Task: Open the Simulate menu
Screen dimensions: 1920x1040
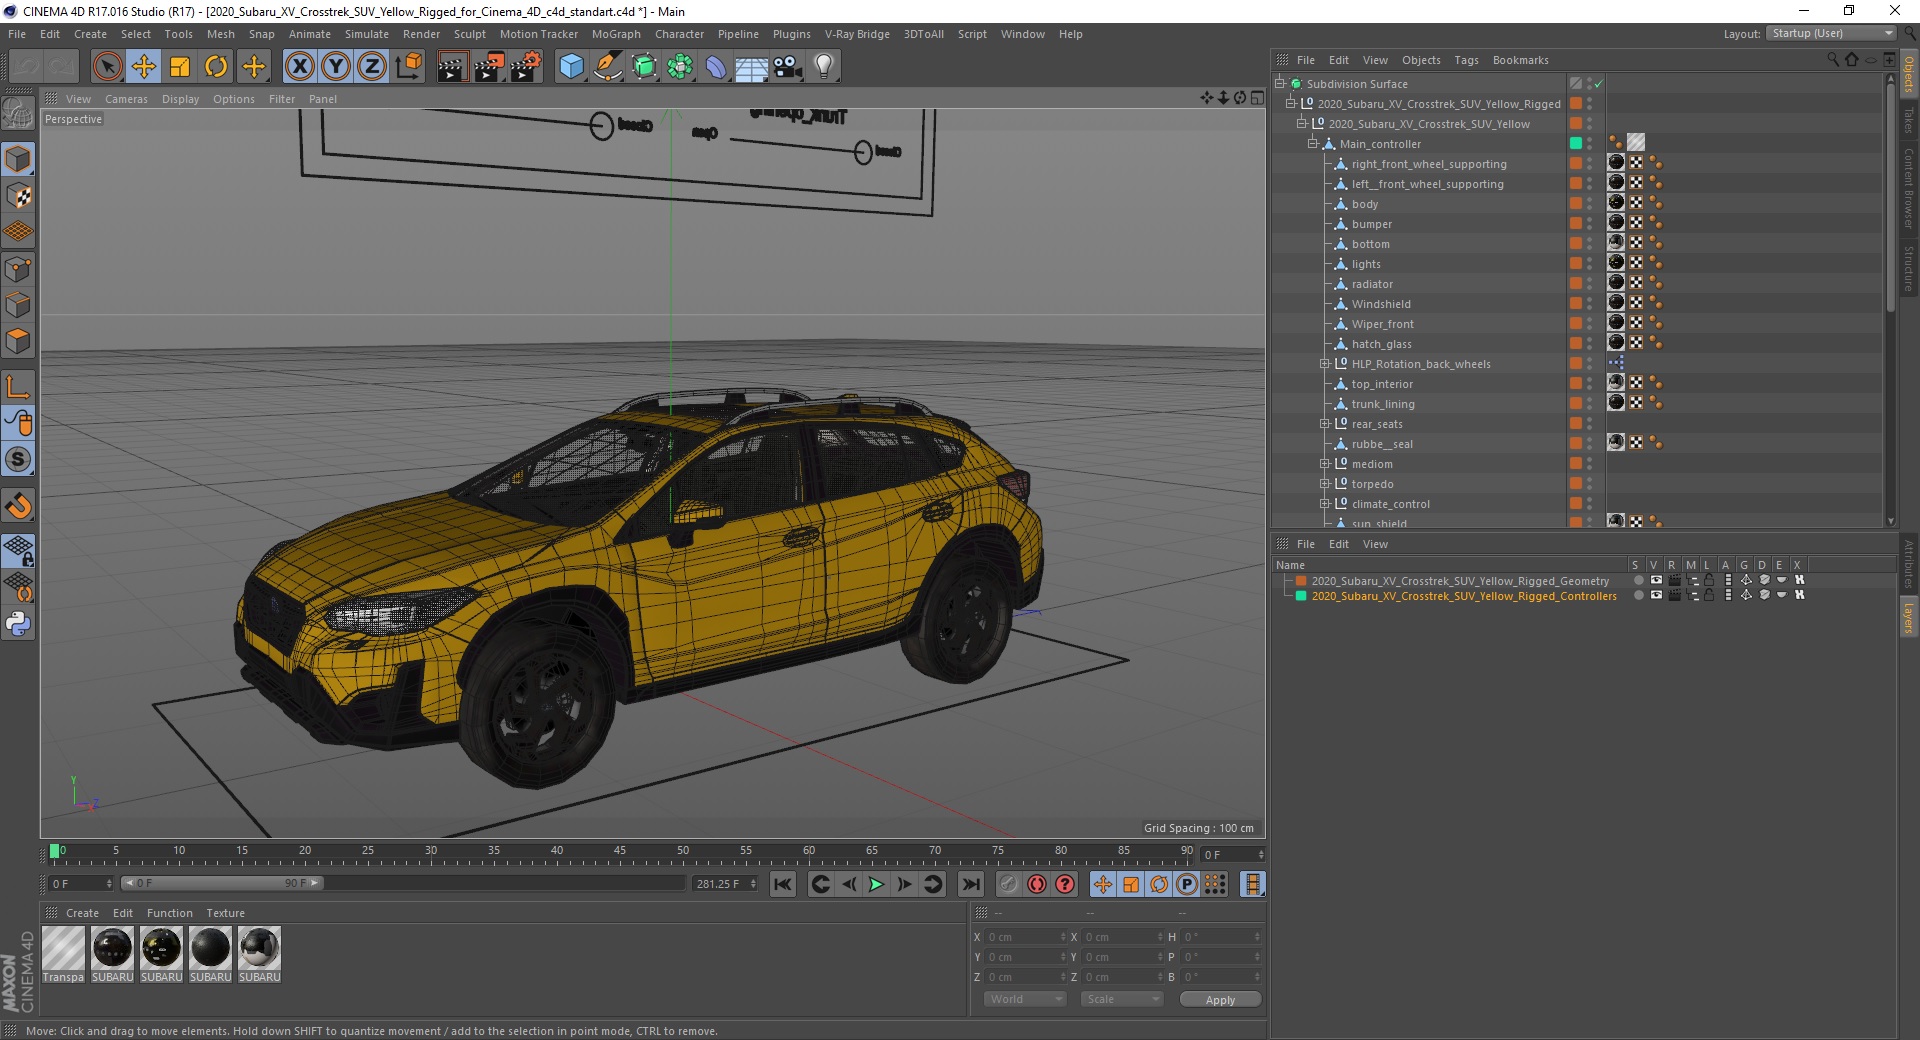Action: 367,34
